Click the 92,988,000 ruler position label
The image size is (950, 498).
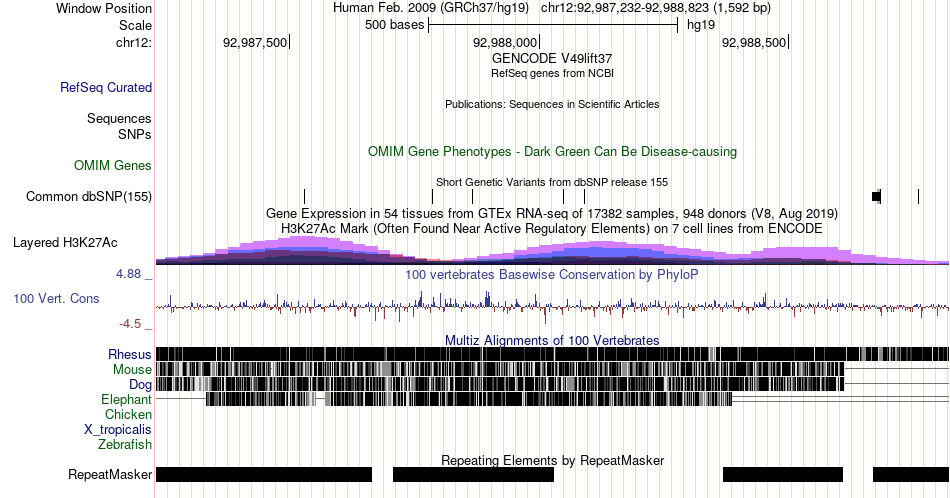(505, 42)
